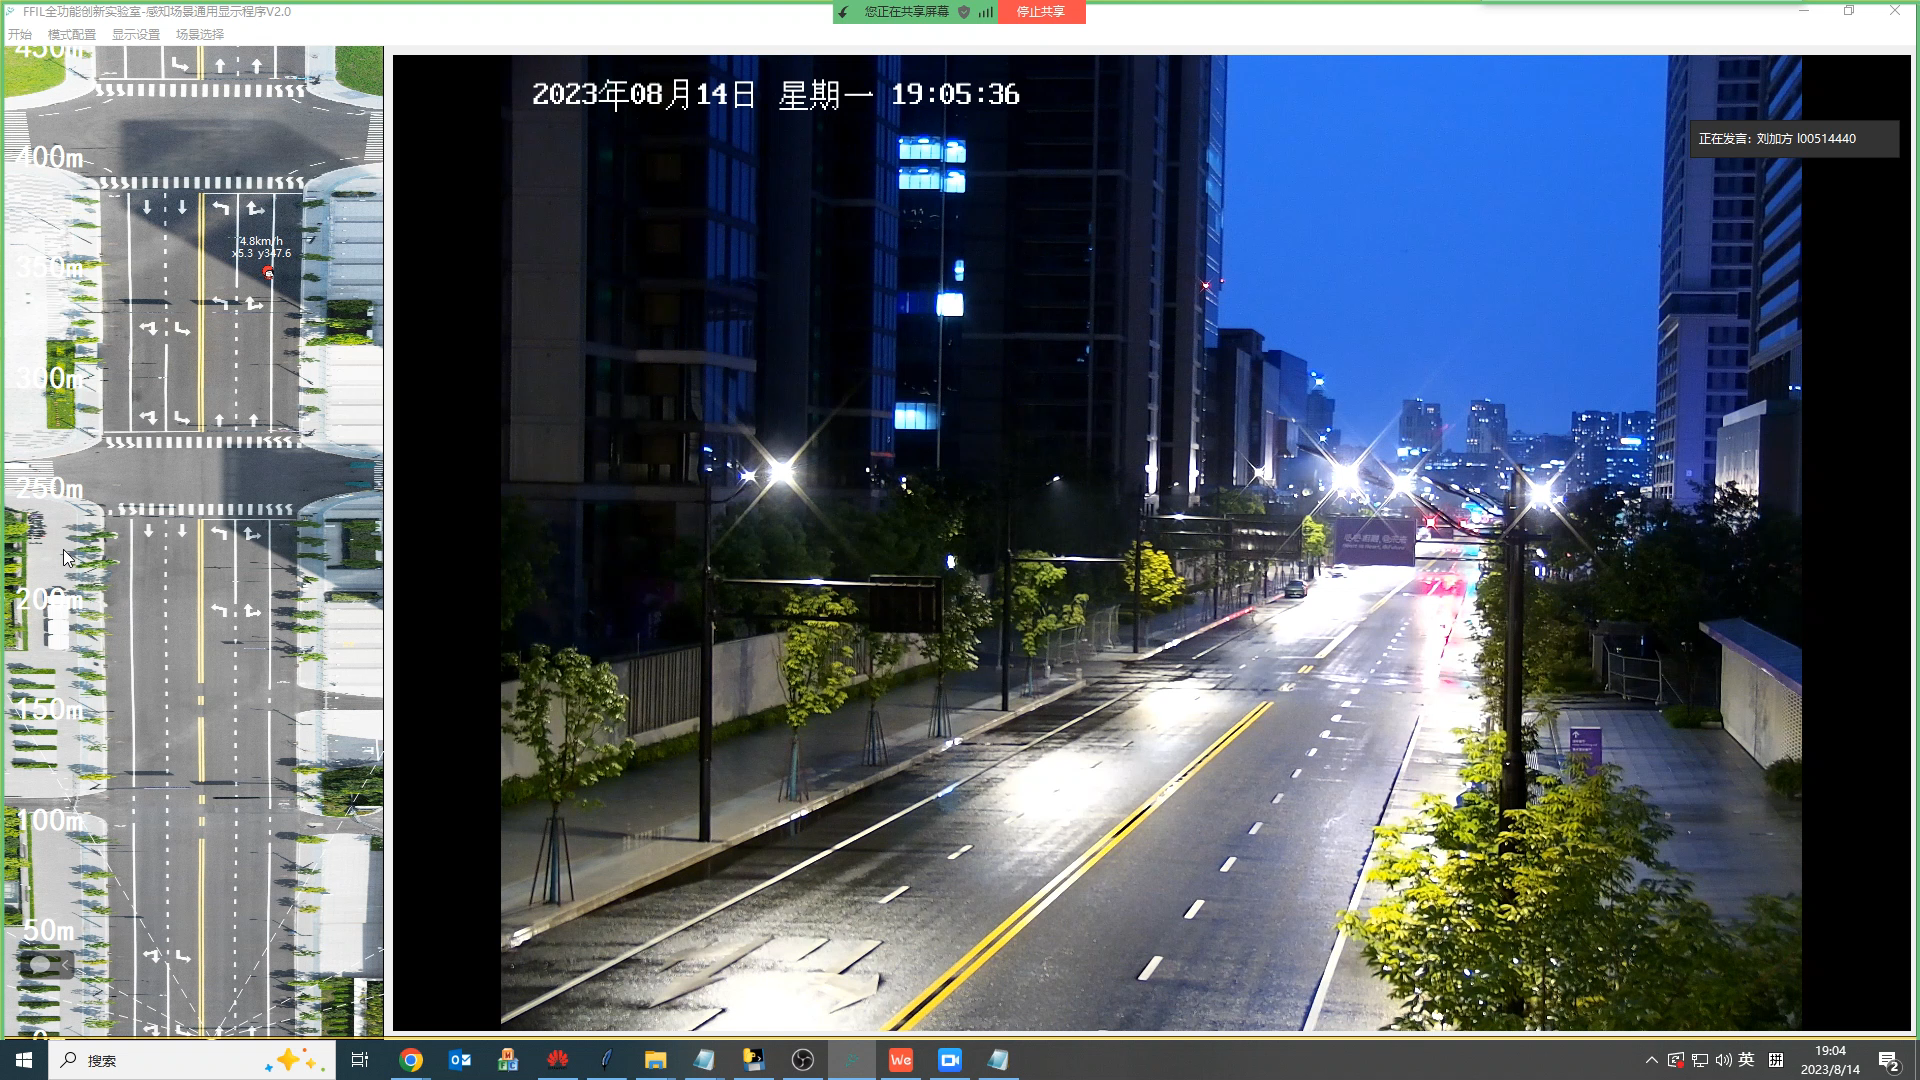Open the Zoom meeting taskbar icon
Image resolution: width=1920 pixels, height=1080 pixels.
click(949, 1060)
